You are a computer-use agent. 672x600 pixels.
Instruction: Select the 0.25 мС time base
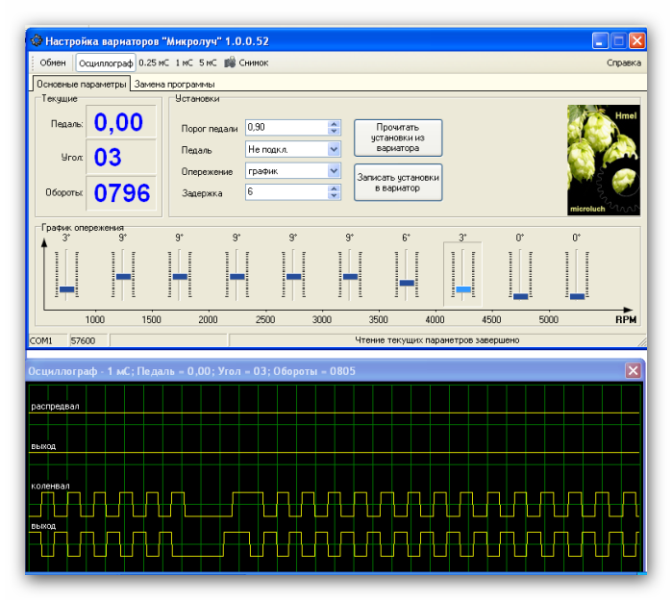coord(154,63)
